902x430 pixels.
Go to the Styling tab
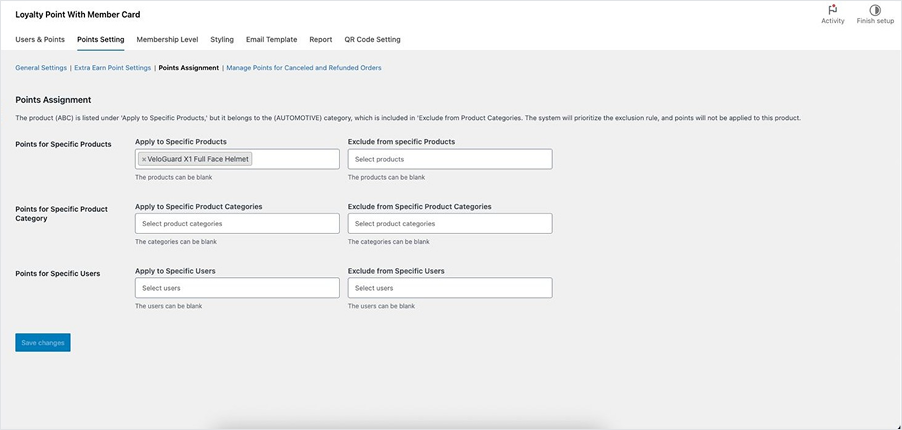(222, 40)
